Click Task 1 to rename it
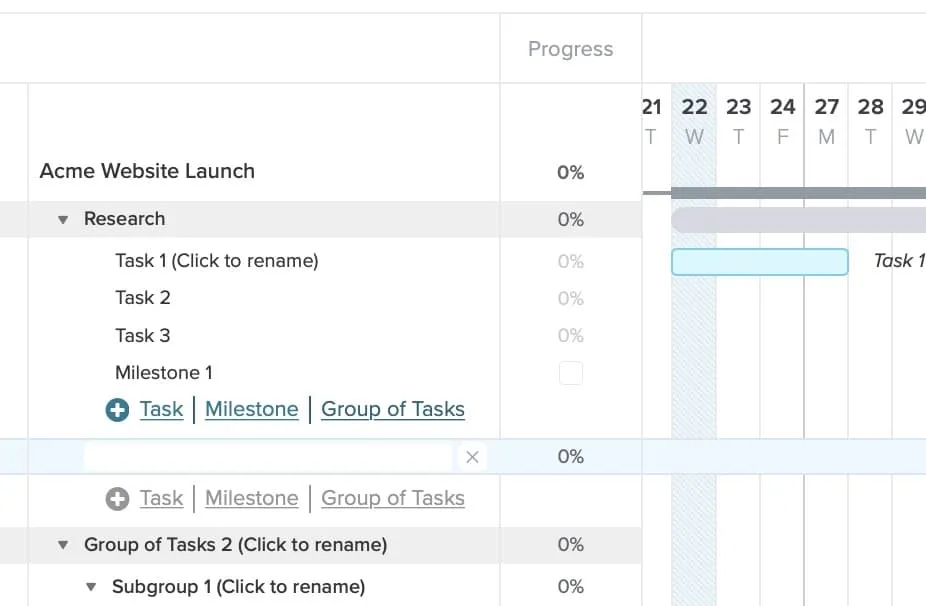This screenshot has height=606, width=926. pos(217,261)
